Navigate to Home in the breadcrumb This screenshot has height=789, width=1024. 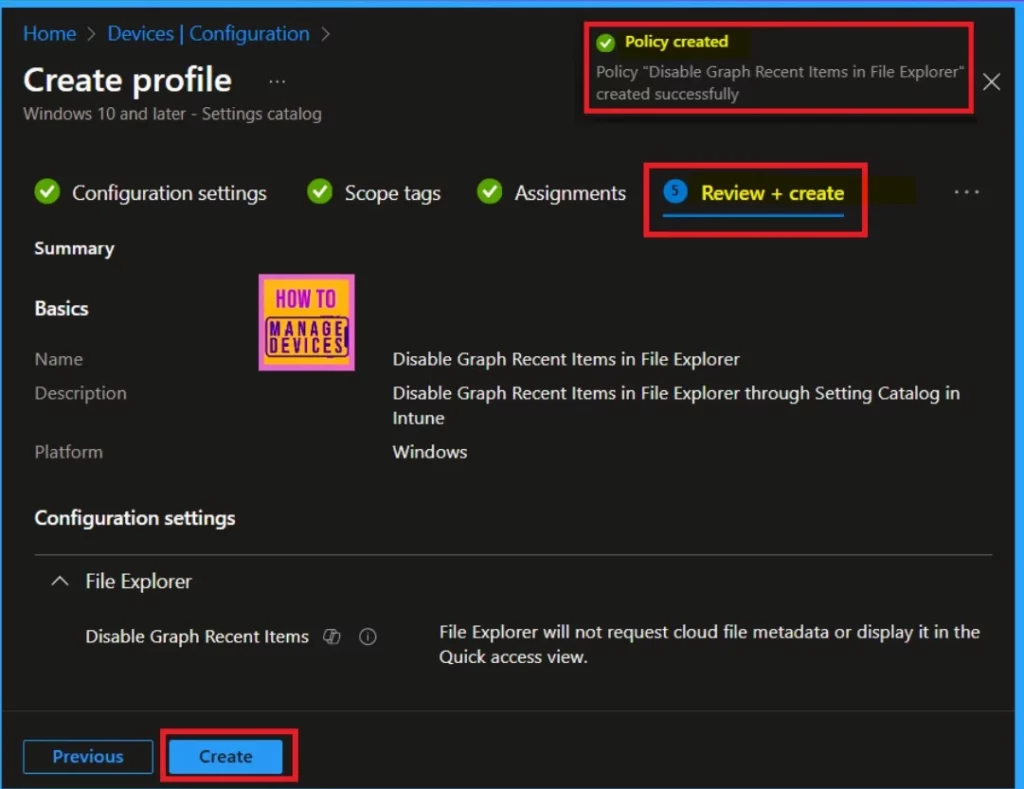point(49,34)
